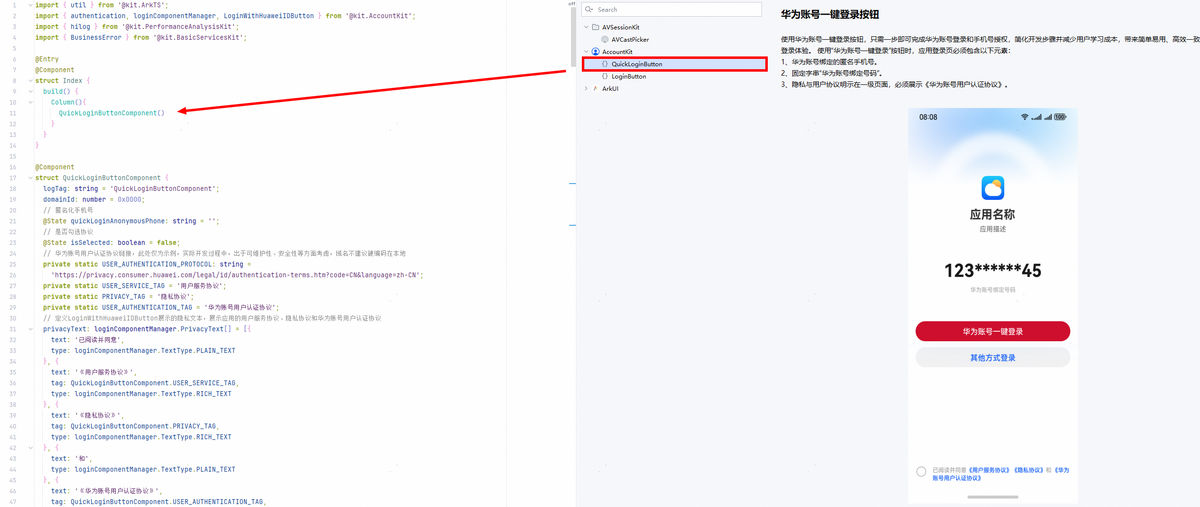Expand the ArkUI tree node
This screenshot has height=507, width=1200.
click(586, 88)
